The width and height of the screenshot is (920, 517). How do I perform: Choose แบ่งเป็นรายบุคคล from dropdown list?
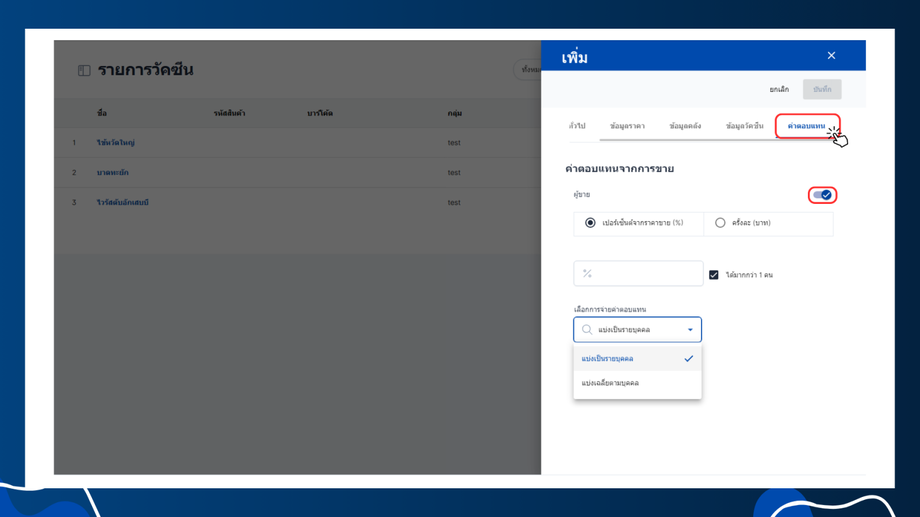tap(637, 359)
